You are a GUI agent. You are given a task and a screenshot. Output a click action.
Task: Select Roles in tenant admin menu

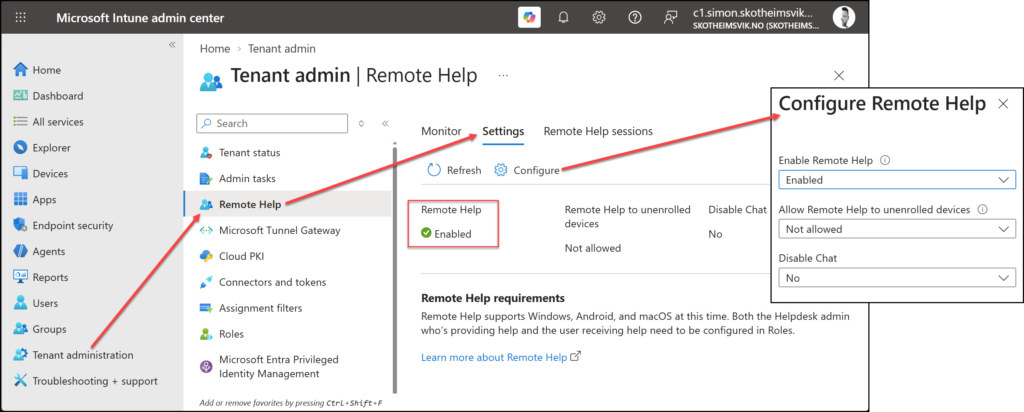tap(231, 334)
